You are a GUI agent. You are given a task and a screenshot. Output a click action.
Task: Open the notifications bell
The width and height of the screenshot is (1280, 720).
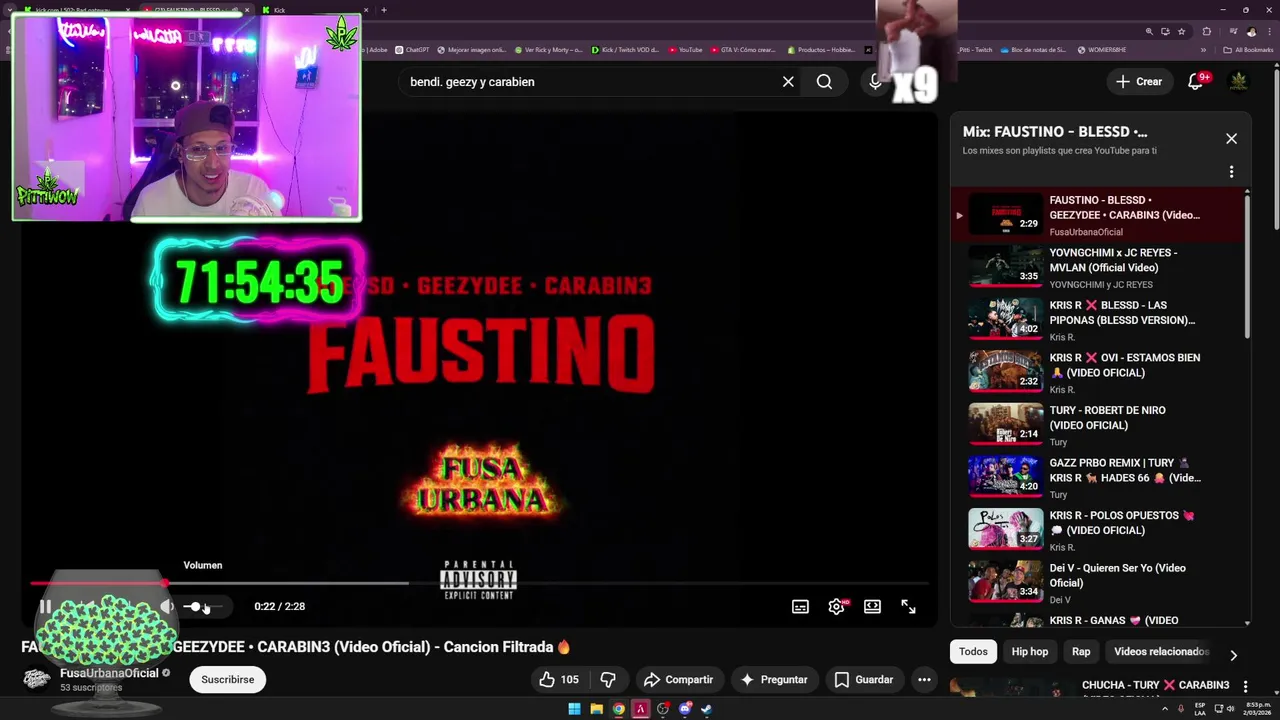1195,82
